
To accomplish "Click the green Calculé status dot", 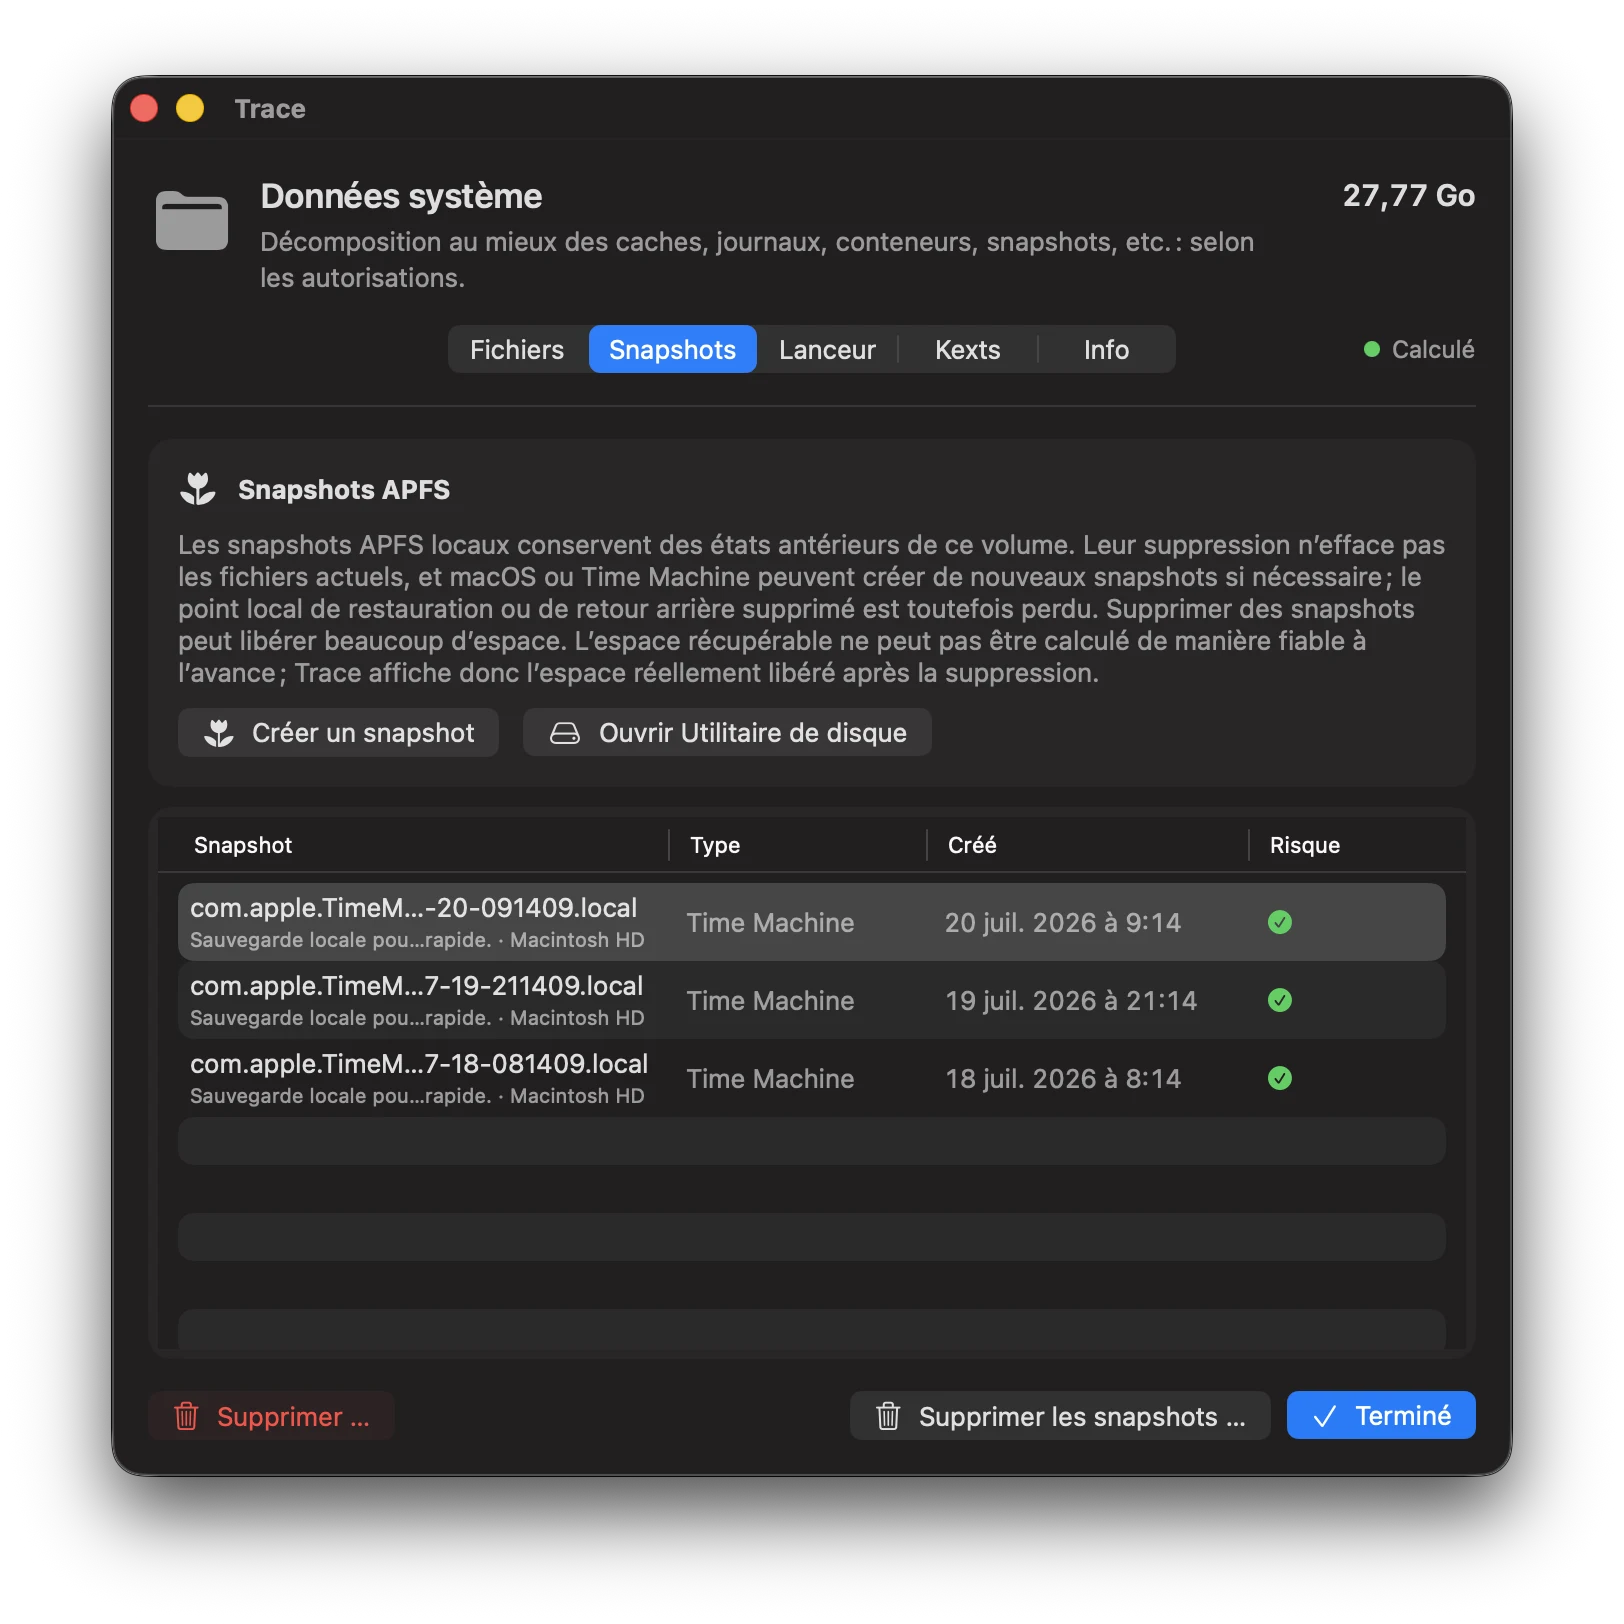I will 1372,349.
